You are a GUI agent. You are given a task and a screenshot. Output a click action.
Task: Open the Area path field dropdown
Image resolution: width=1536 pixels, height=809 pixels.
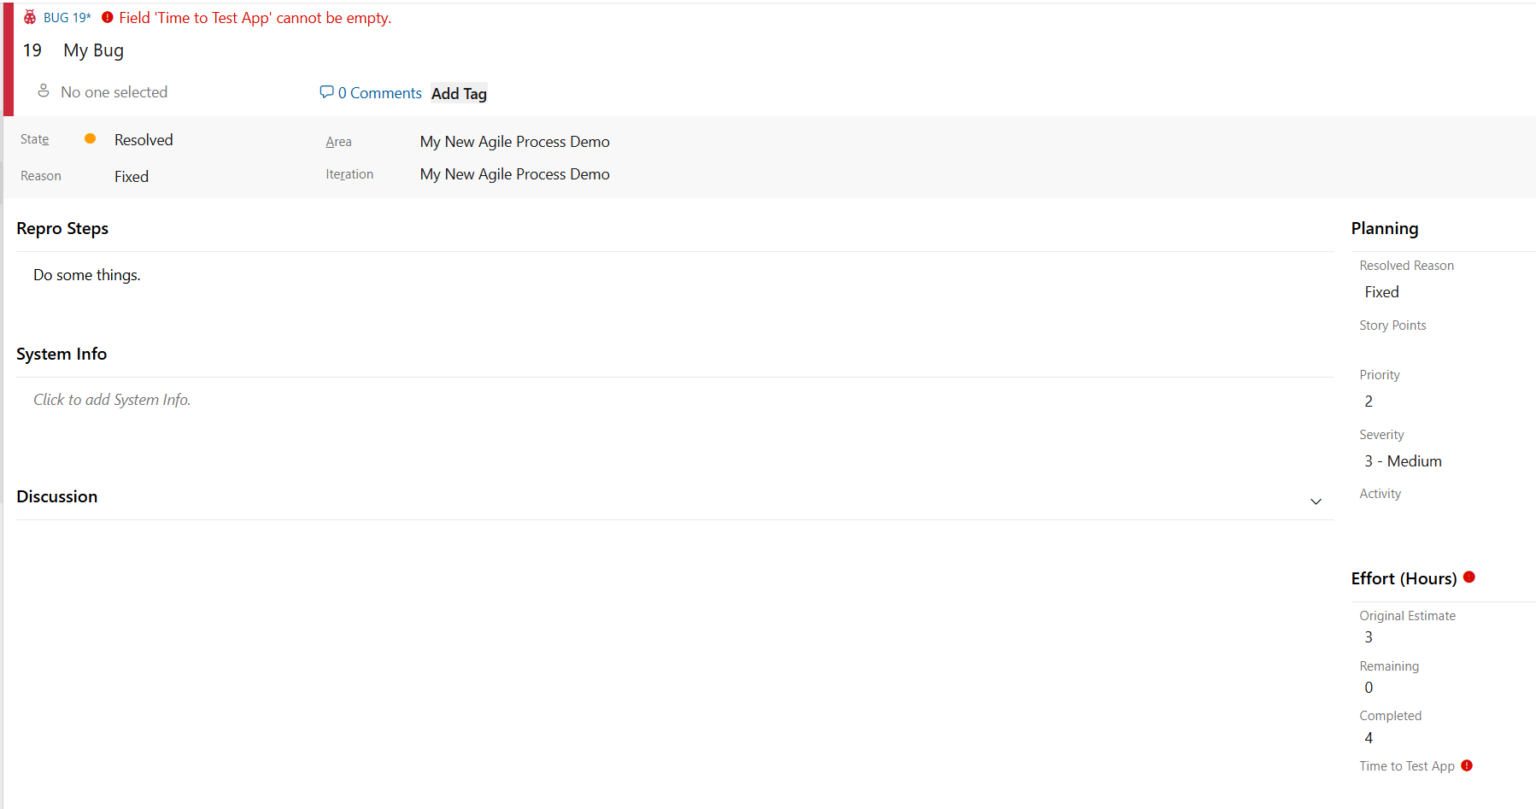coord(514,142)
